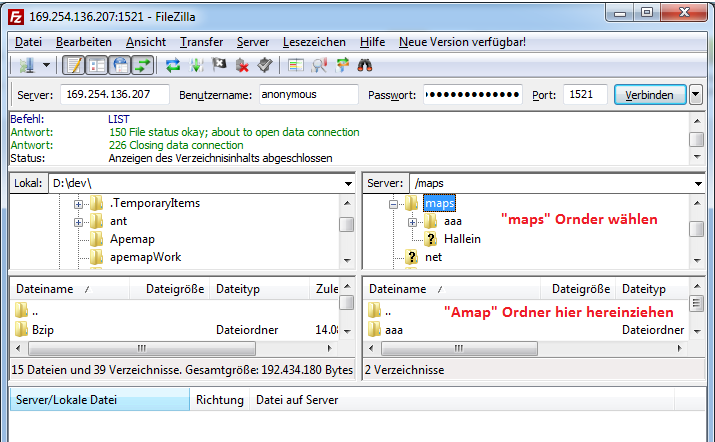
Task: Click the local tree scroll down arrow
Action: point(347,260)
